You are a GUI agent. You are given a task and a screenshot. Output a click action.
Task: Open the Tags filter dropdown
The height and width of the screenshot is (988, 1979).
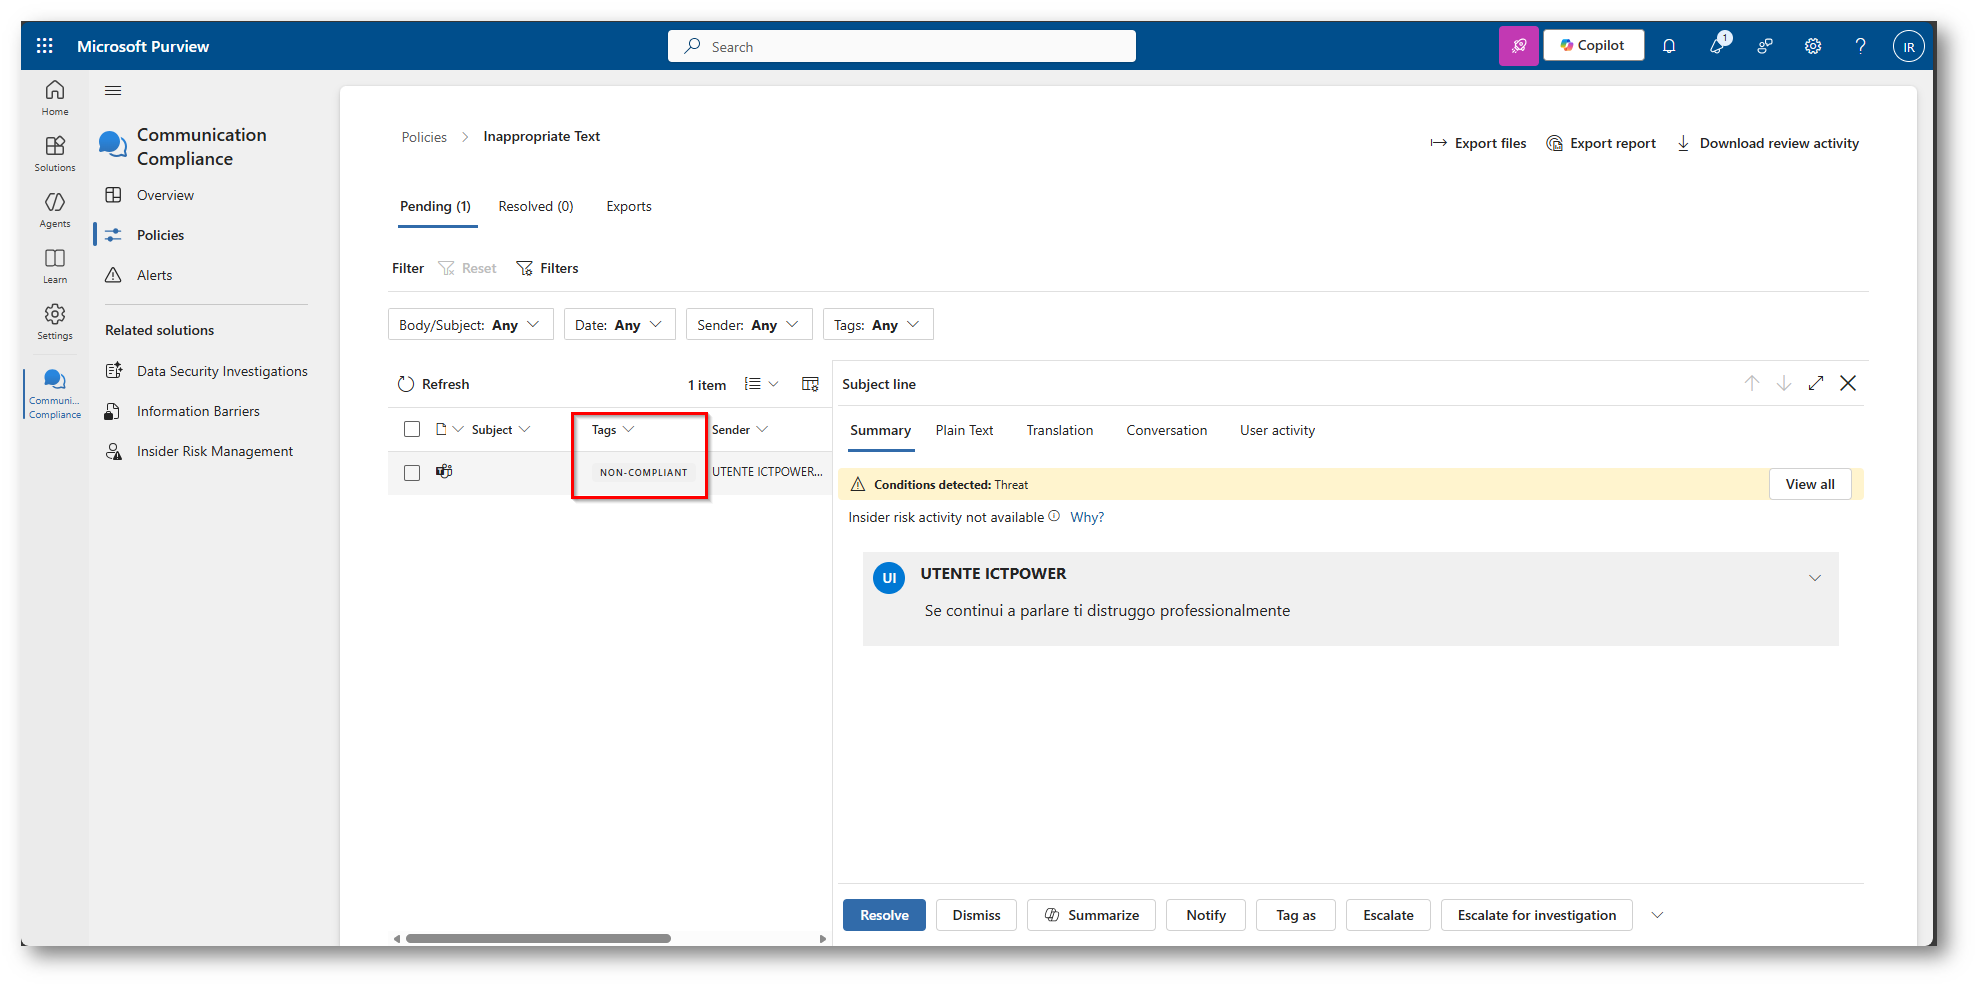click(877, 325)
